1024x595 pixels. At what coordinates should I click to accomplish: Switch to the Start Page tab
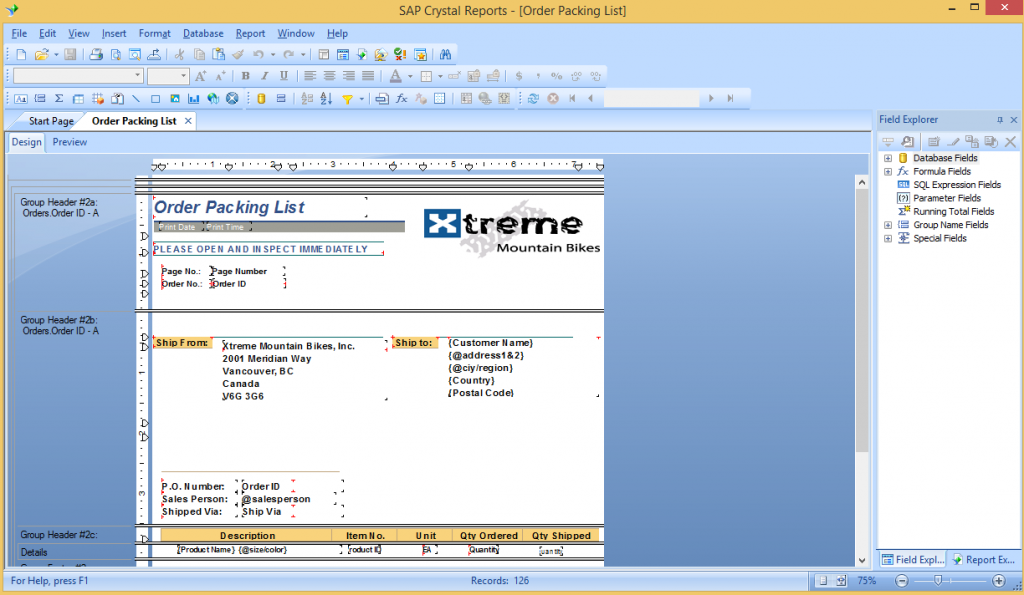click(x=51, y=121)
